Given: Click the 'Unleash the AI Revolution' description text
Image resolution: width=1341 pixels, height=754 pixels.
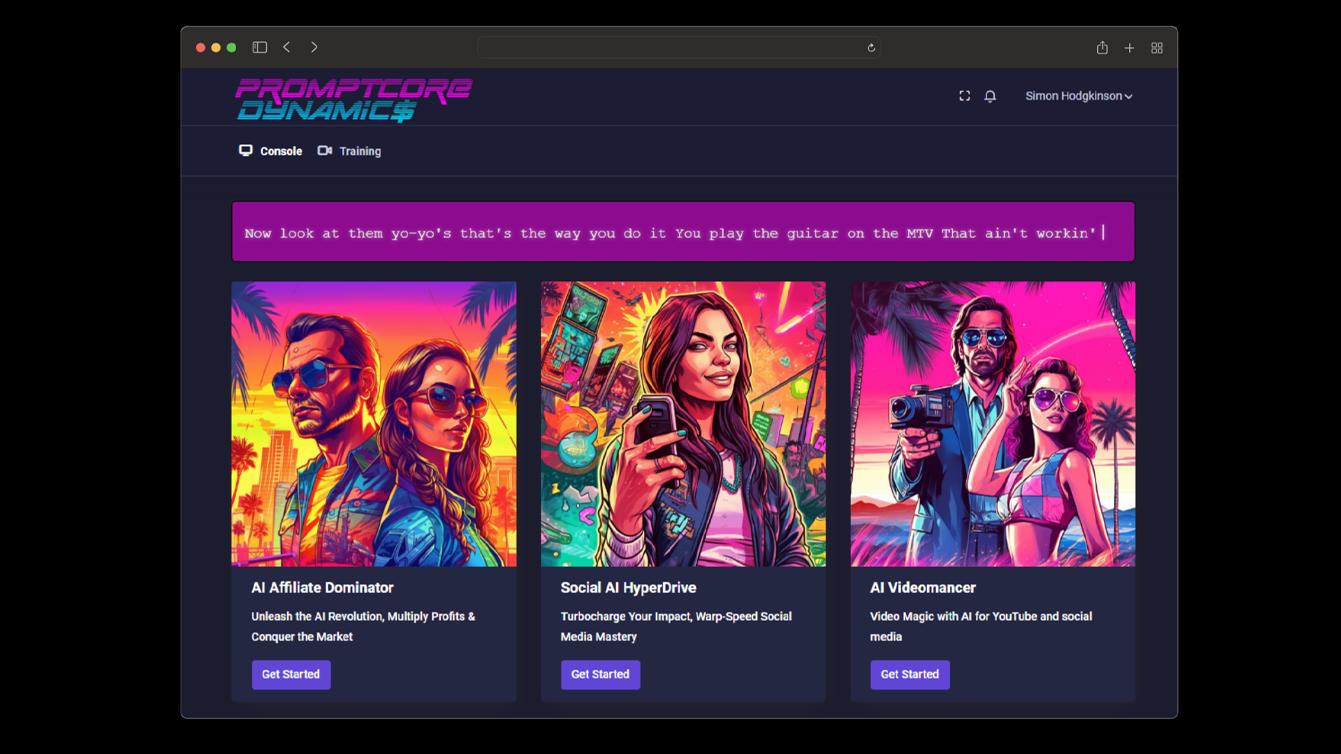Looking at the screenshot, I should click(363, 626).
